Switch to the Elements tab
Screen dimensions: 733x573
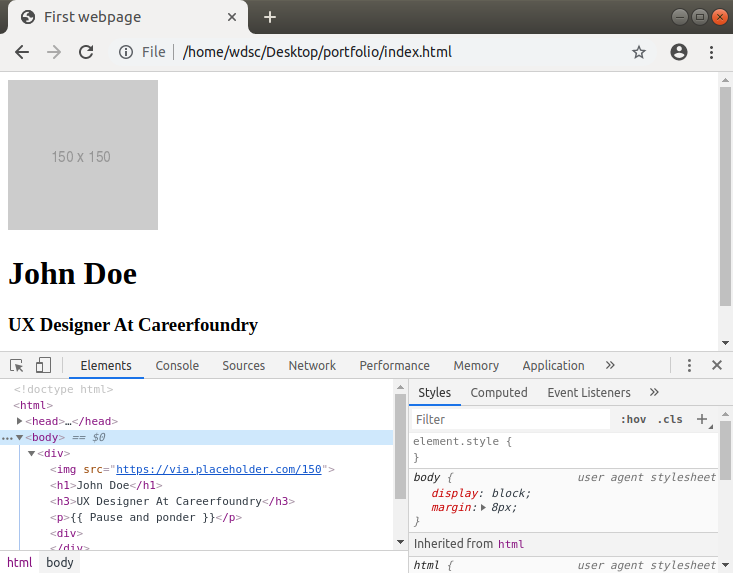[x=106, y=365]
